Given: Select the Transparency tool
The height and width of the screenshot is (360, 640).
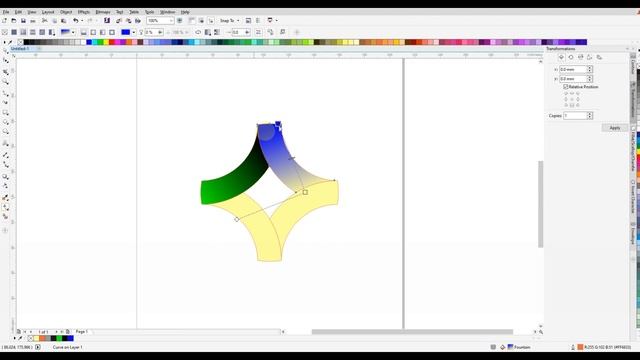Looking at the screenshot, I should (x=6, y=186).
